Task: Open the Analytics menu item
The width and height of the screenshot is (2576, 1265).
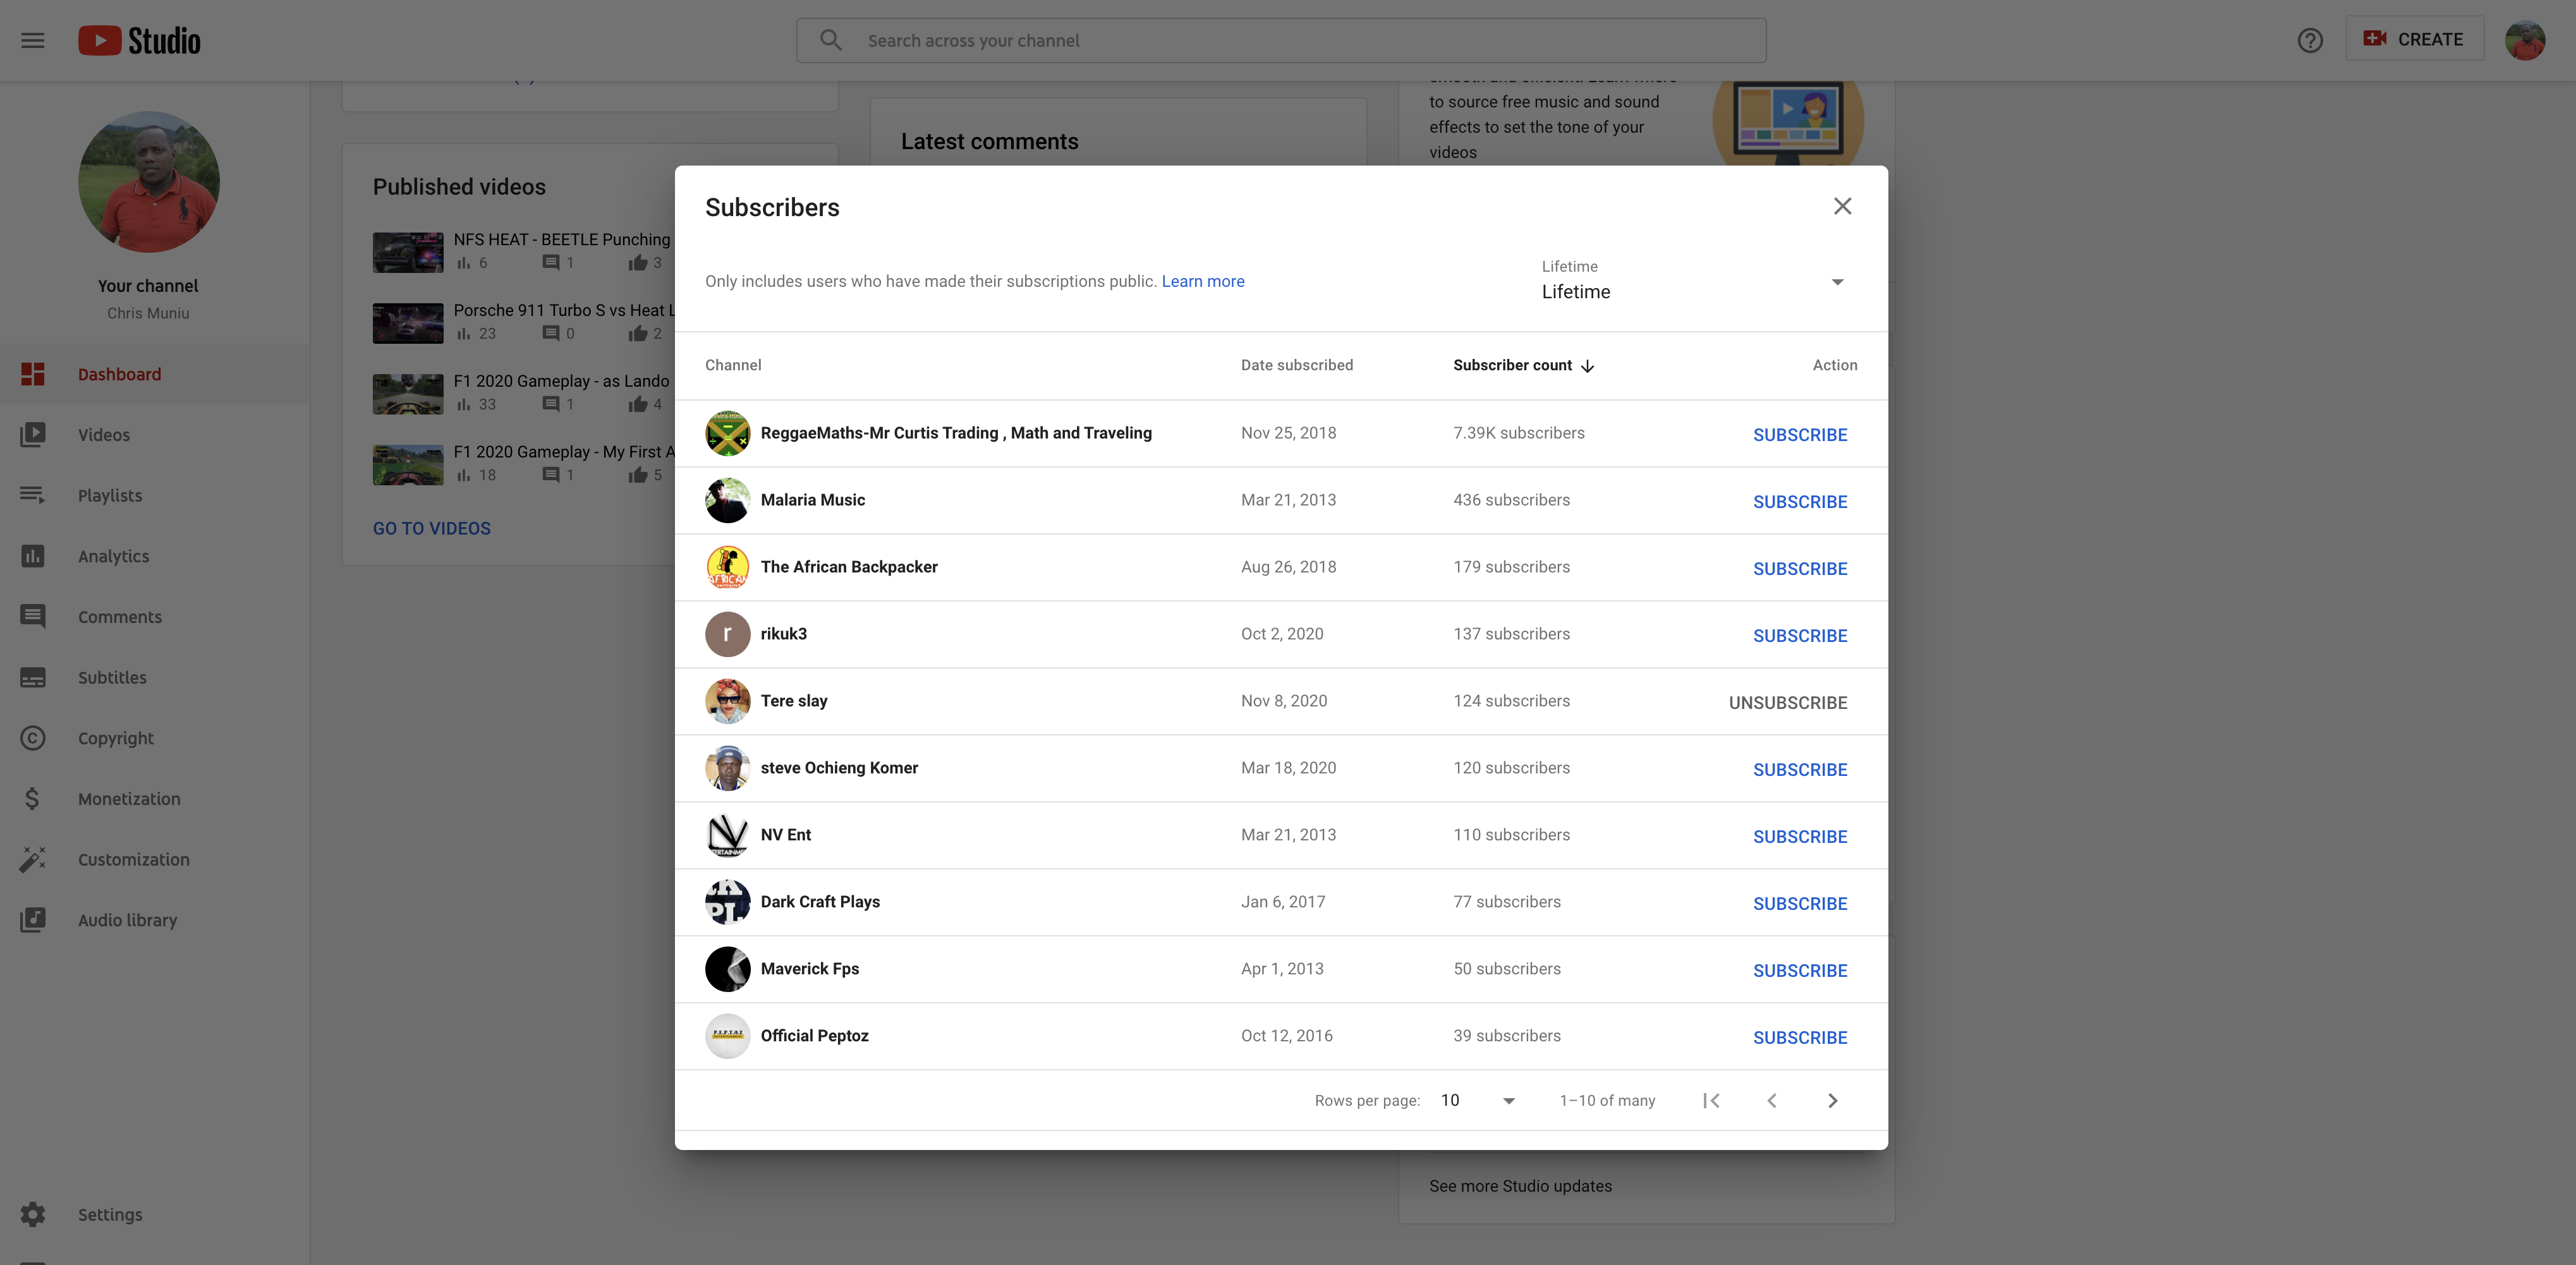Action: [154, 556]
